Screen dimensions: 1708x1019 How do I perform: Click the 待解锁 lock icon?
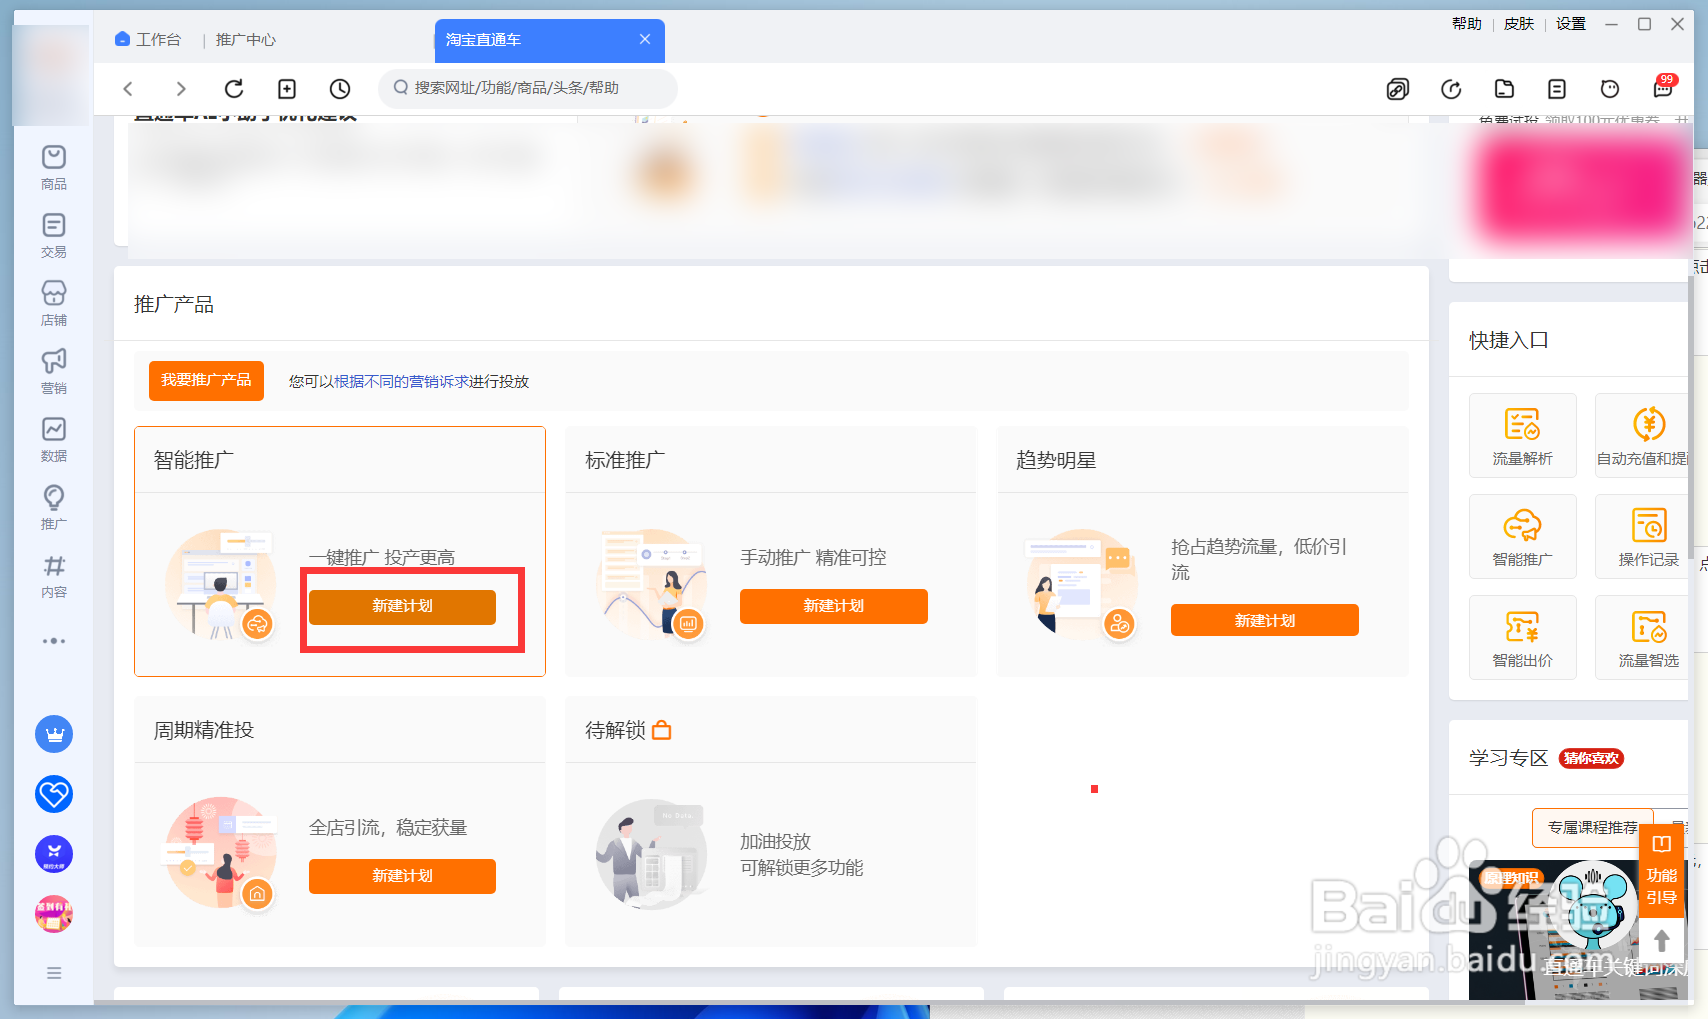coord(662,731)
